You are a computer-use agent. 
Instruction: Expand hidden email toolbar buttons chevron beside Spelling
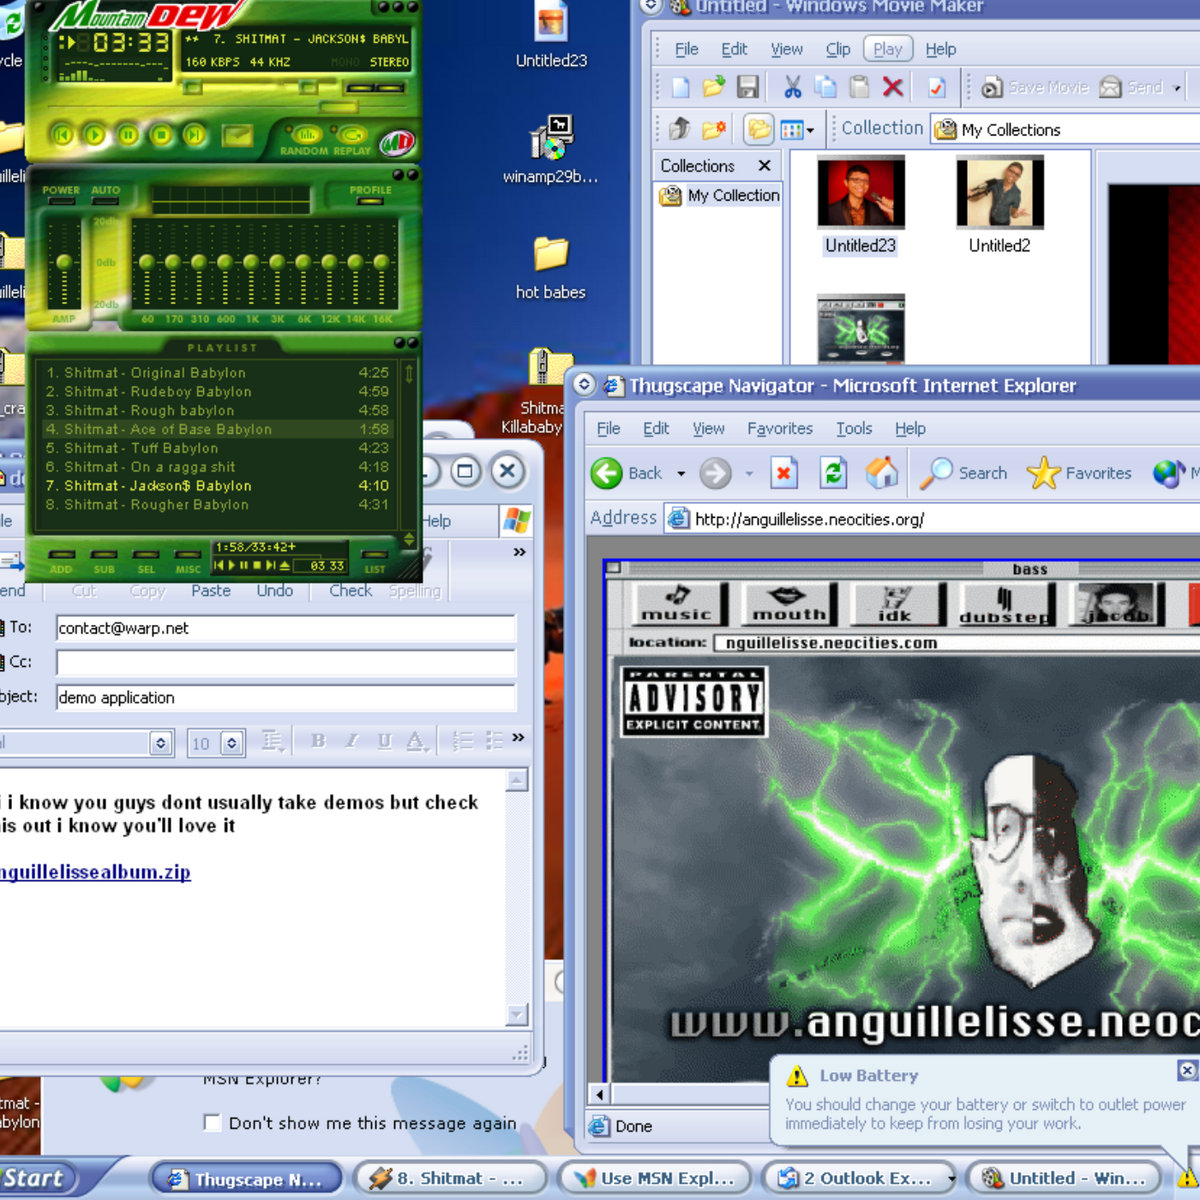coord(519,552)
